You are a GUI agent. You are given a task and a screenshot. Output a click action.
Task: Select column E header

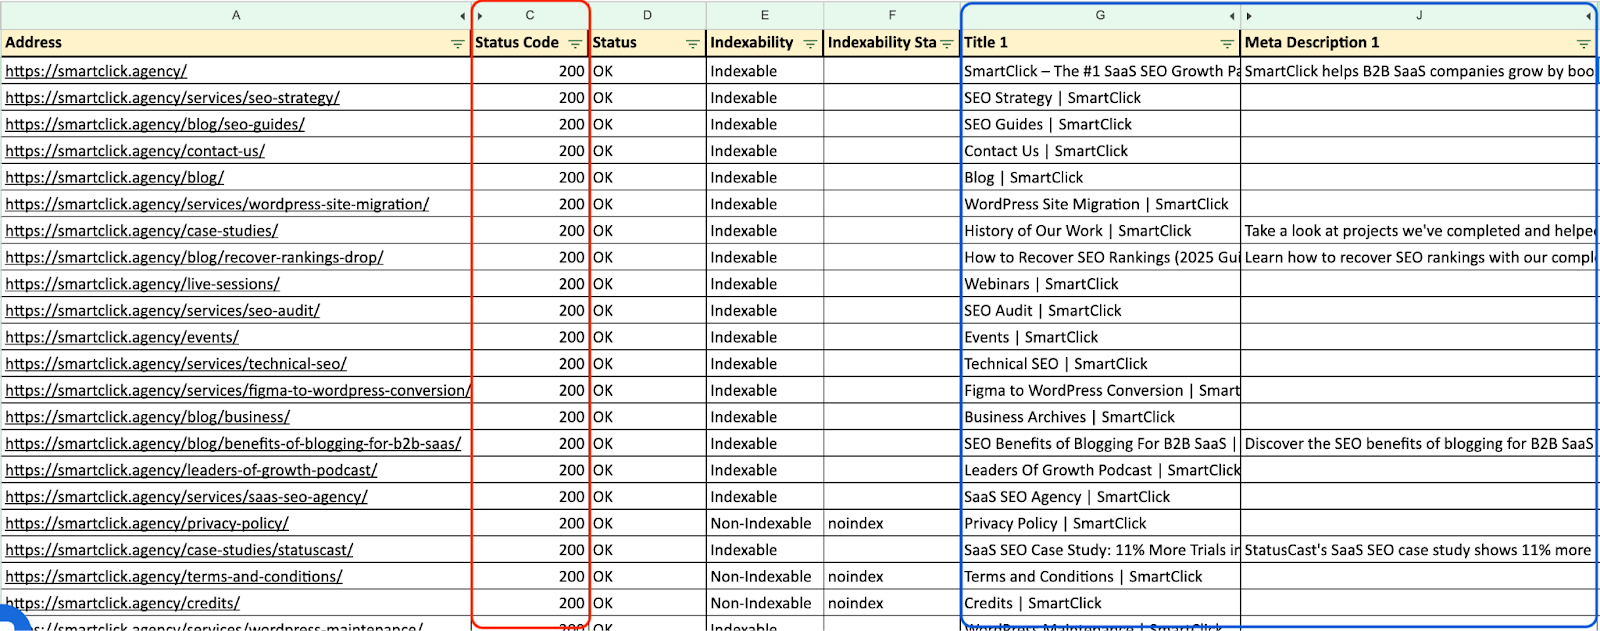coord(765,15)
